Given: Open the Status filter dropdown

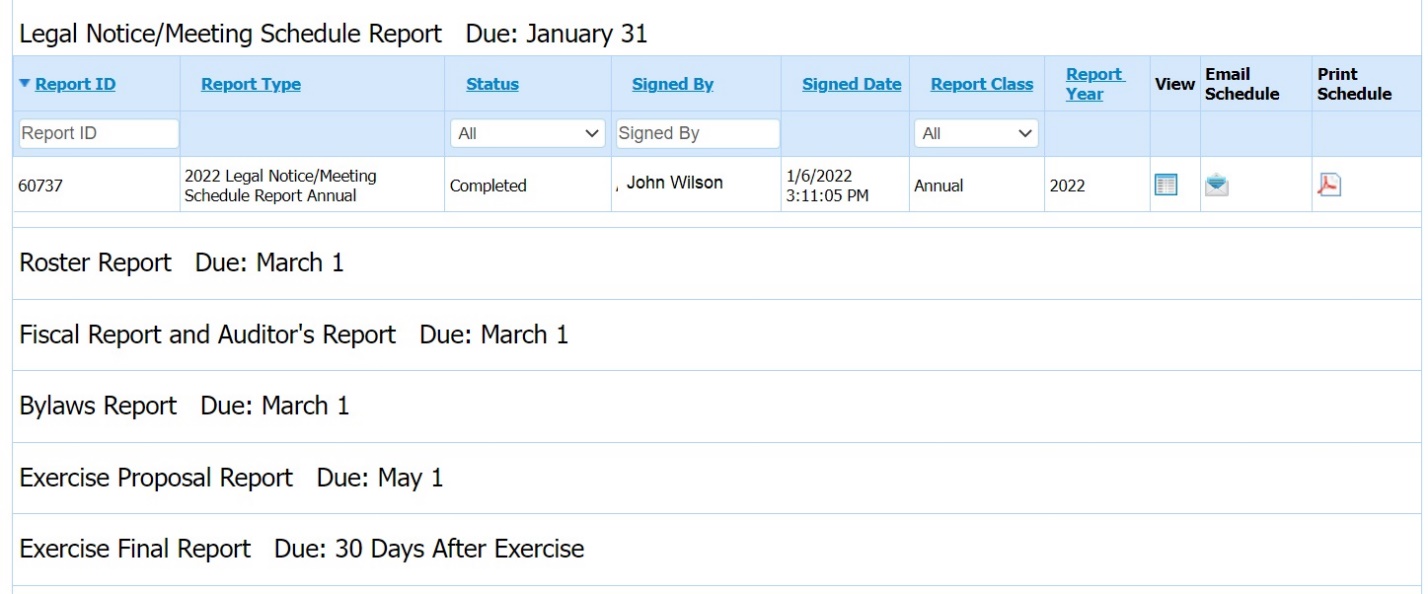Looking at the screenshot, I should [528, 133].
